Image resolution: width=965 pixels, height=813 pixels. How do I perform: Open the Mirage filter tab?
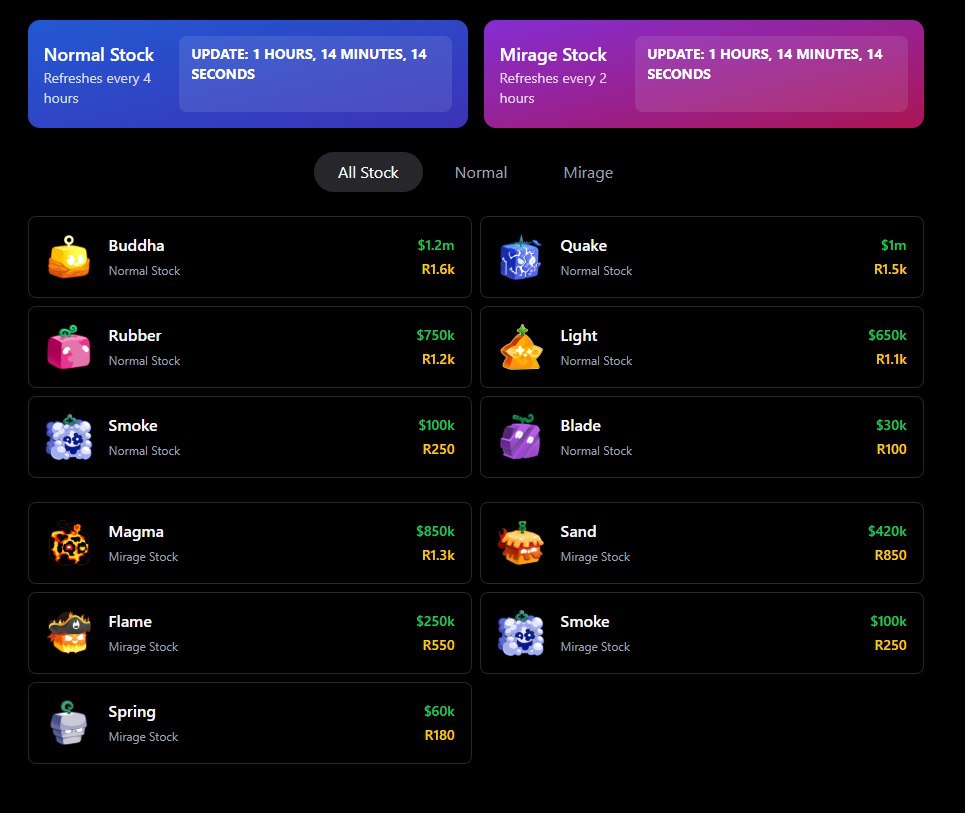[x=588, y=172]
